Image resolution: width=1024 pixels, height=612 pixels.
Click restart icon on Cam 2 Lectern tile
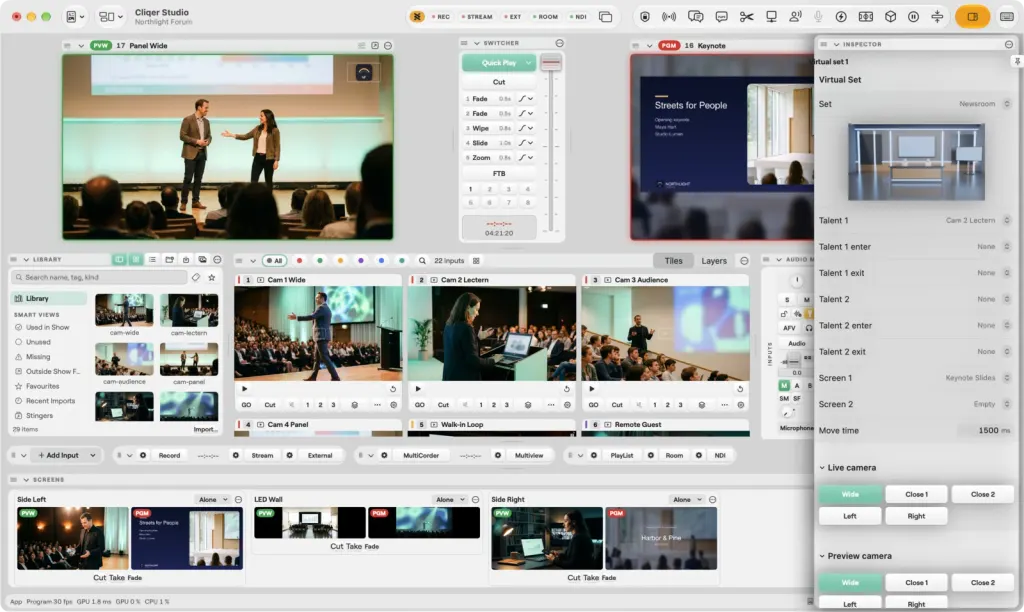(566, 389)
